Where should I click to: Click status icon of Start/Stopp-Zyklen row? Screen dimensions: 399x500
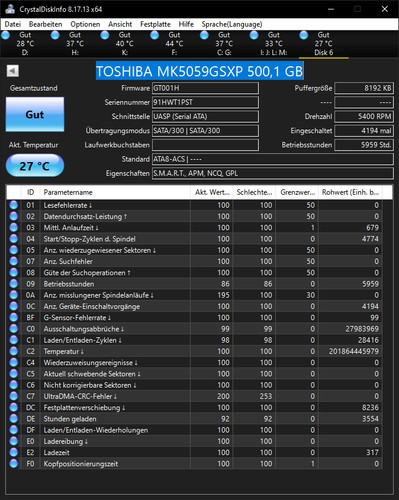click(14, 239)
